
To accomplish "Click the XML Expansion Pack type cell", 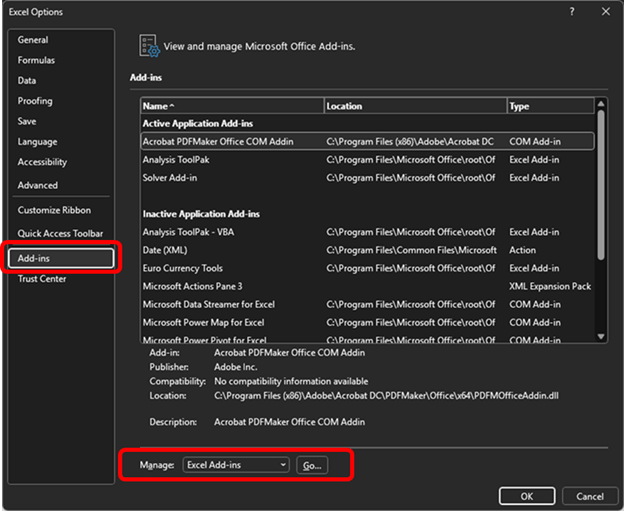I will 550,286.
